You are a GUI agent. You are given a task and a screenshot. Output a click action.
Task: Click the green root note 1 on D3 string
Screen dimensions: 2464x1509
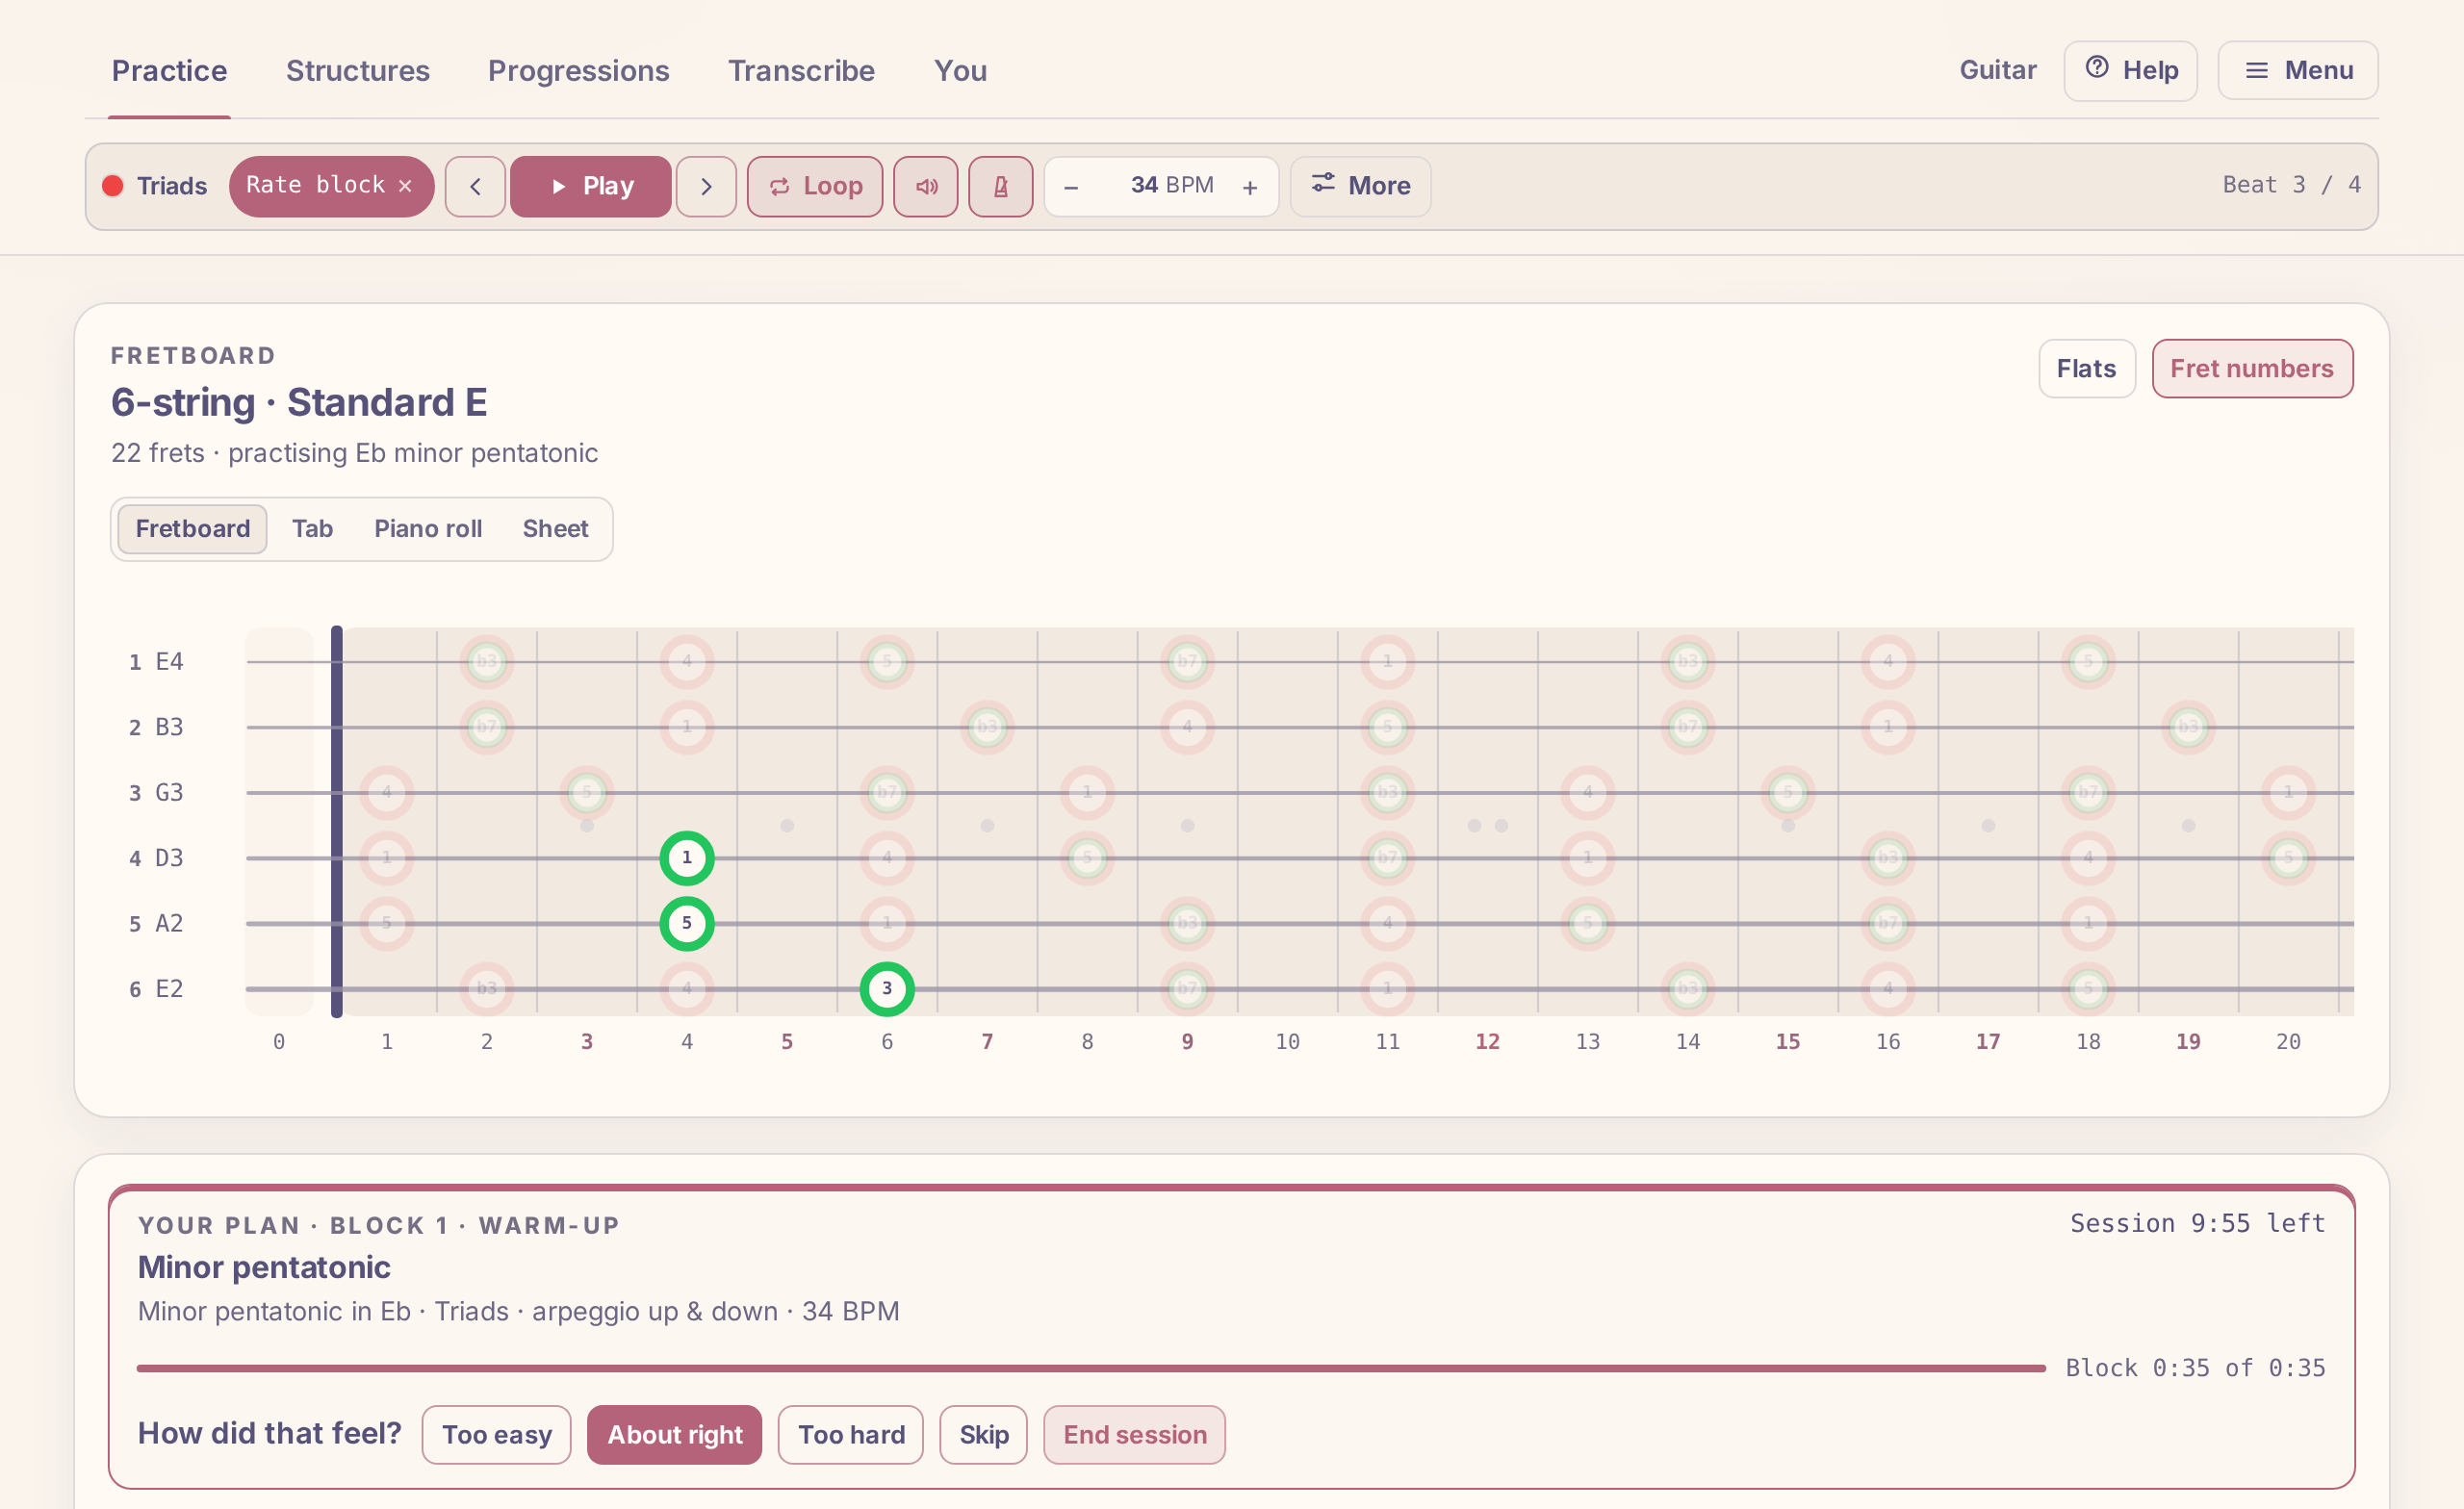(x=687, y=858)
